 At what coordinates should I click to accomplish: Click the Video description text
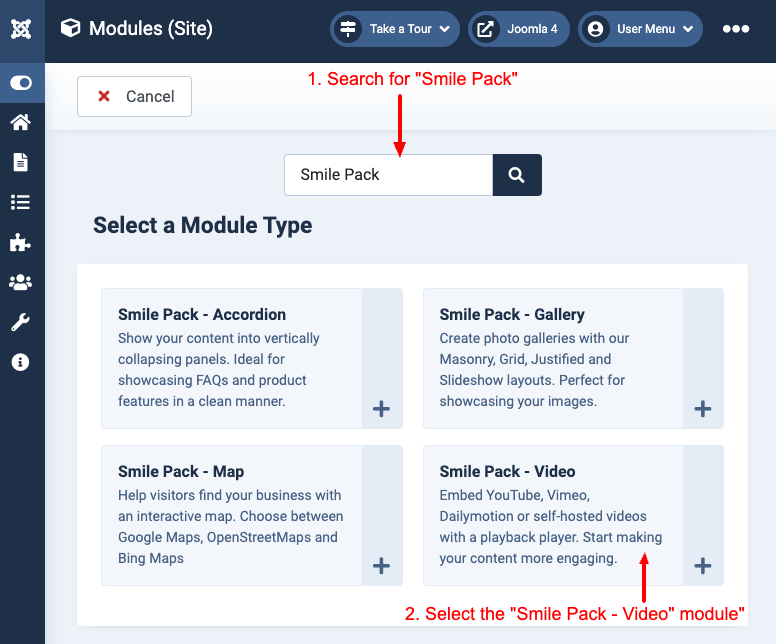550,527
